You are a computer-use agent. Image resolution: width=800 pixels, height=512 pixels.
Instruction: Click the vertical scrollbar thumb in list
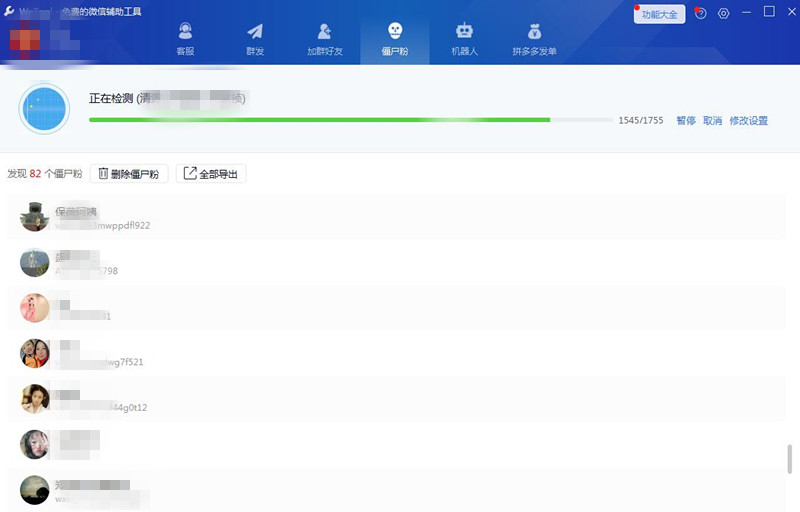click(x=790, y=458)
